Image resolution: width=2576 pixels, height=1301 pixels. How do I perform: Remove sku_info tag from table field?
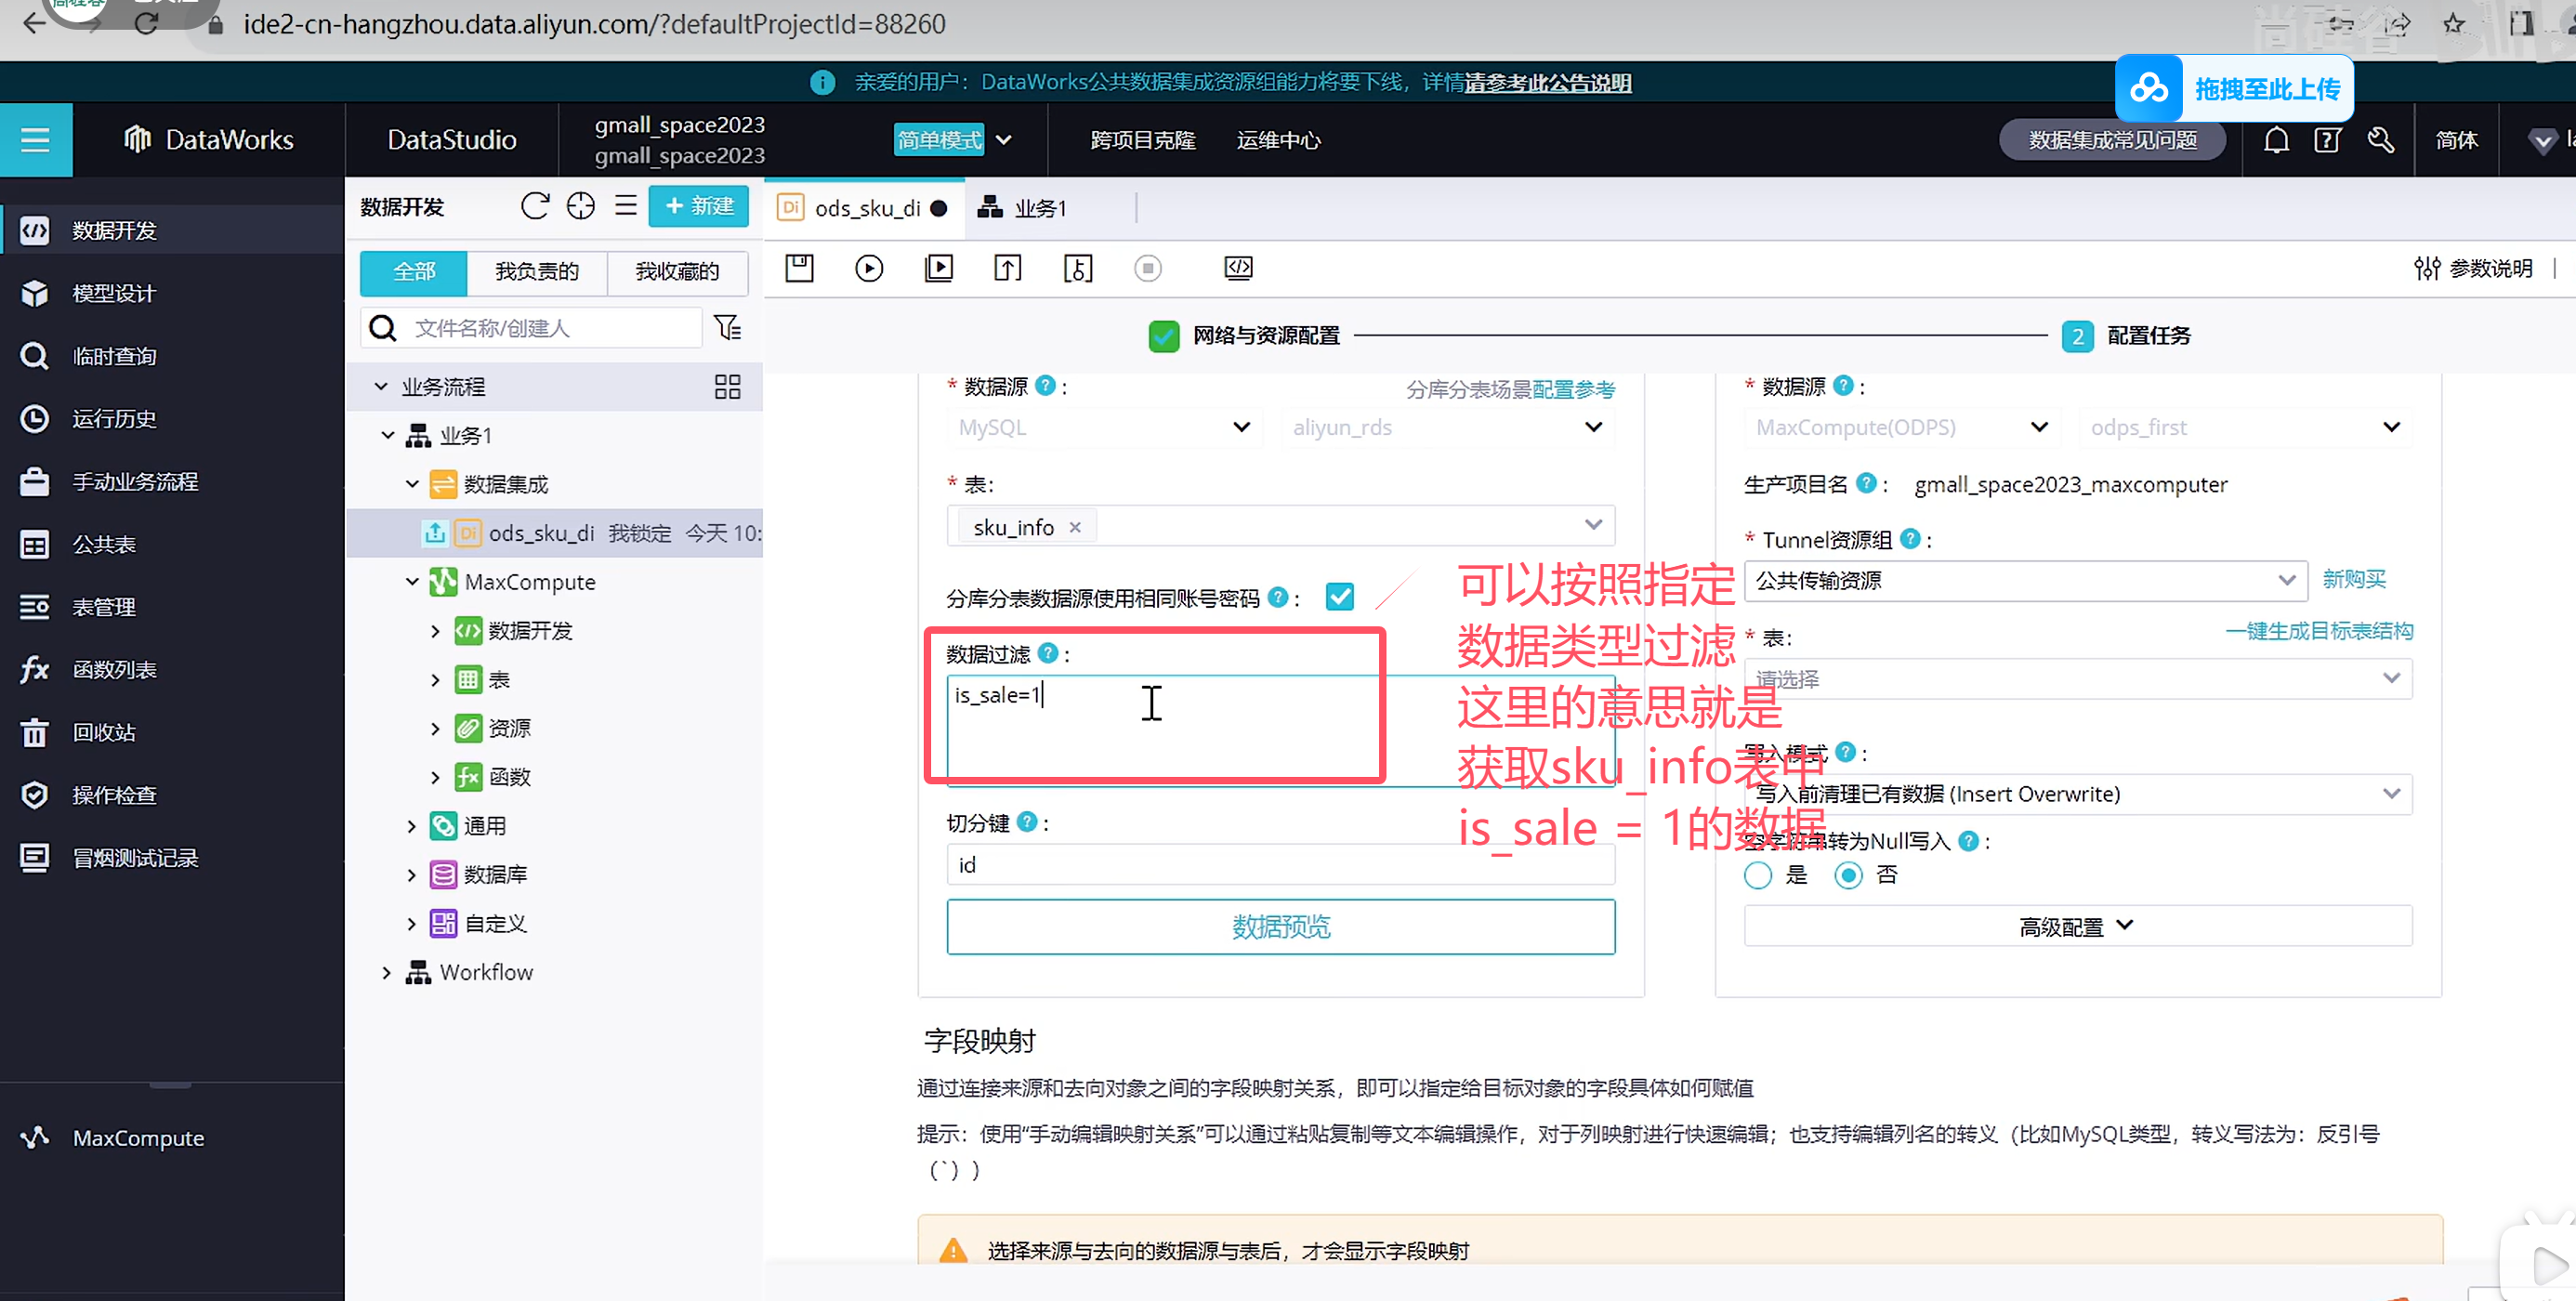point(1075,527)
